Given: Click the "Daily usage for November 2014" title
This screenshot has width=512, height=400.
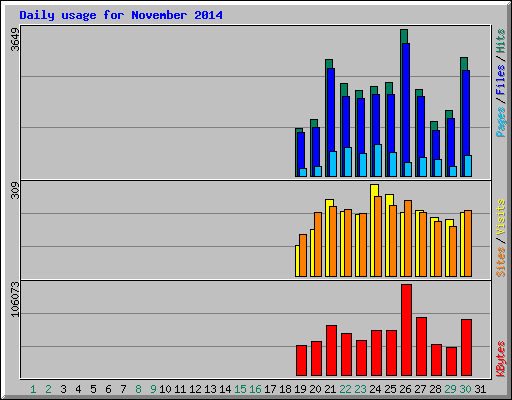Looking at the screenshot, I should [x=121, y=15].
